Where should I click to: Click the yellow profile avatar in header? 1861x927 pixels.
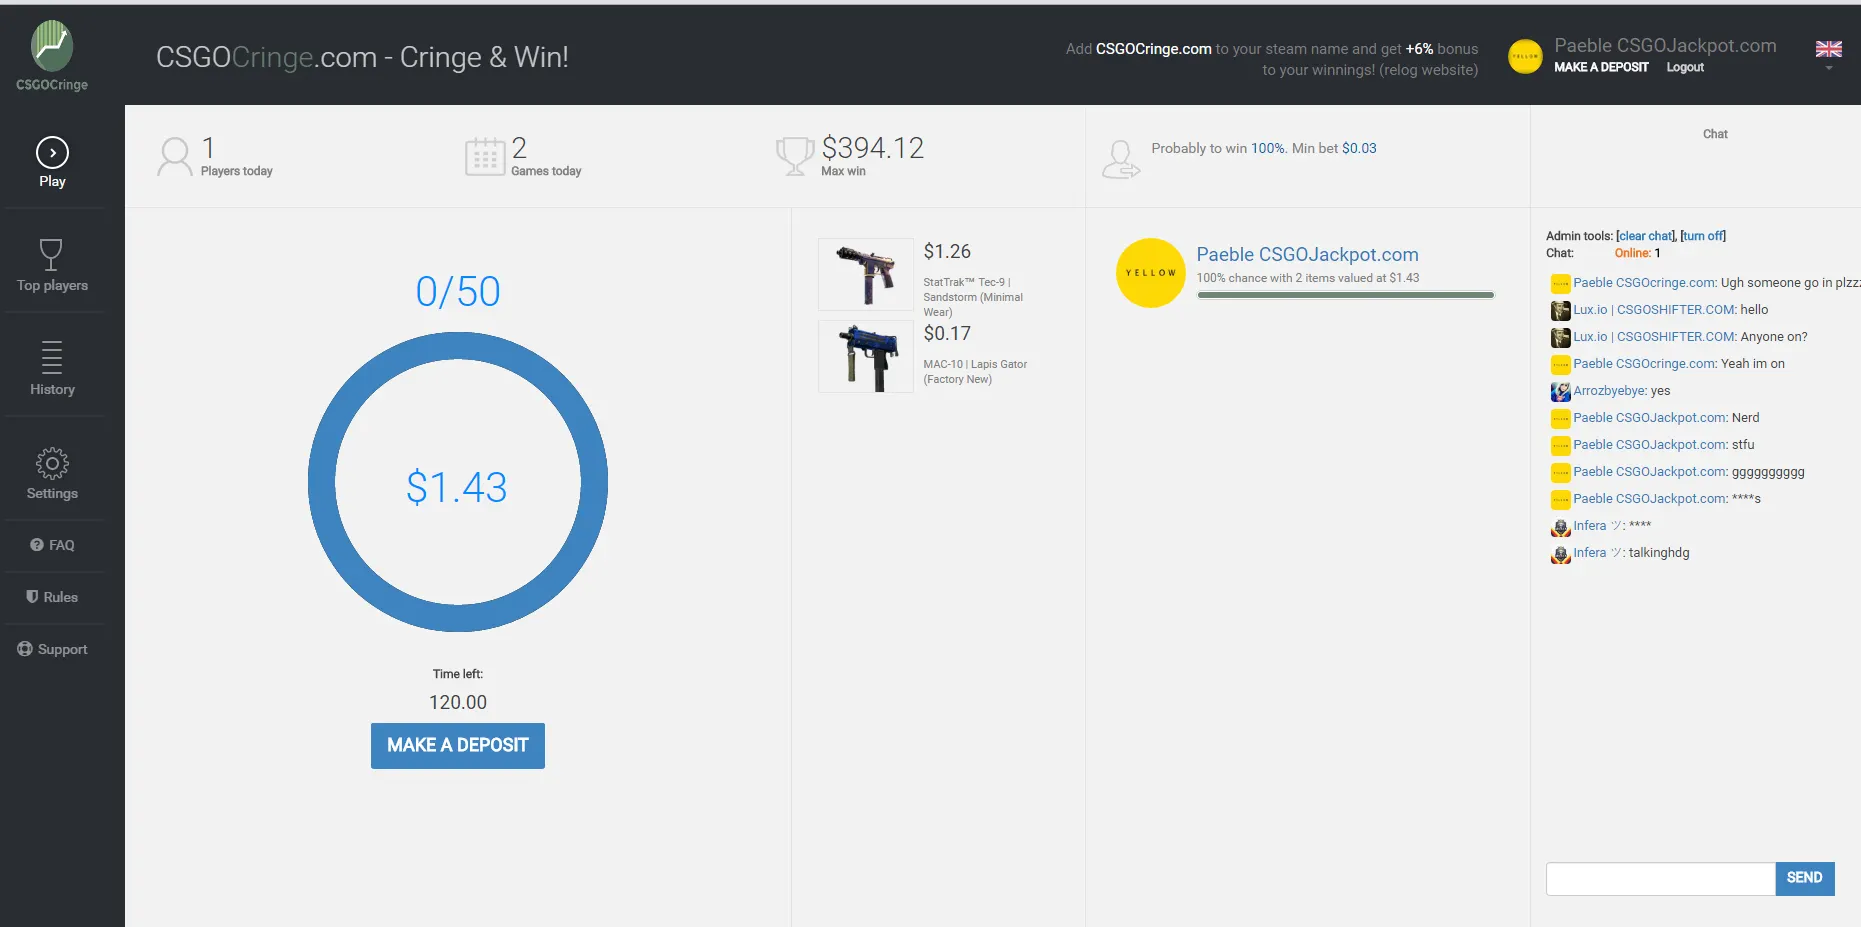(1525, 56)
